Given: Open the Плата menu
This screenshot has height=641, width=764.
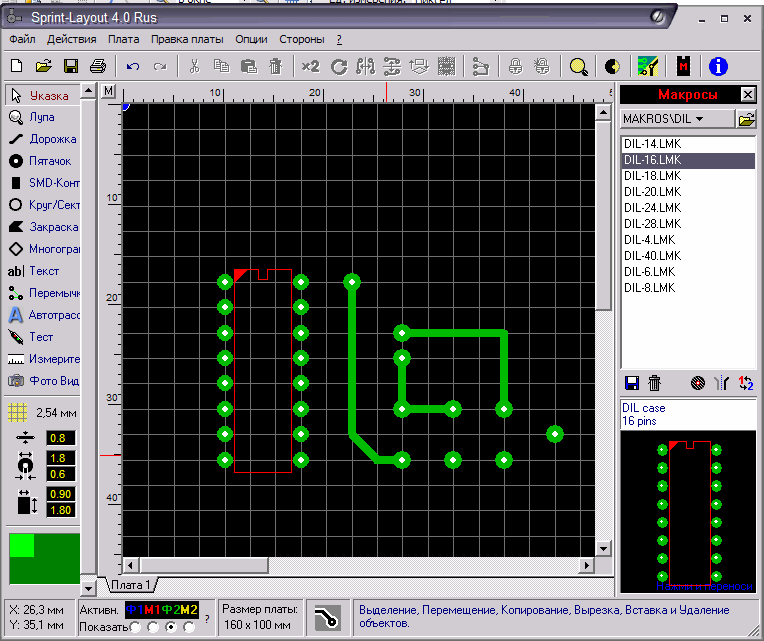Looking at the screenshot, I should 124,39.
